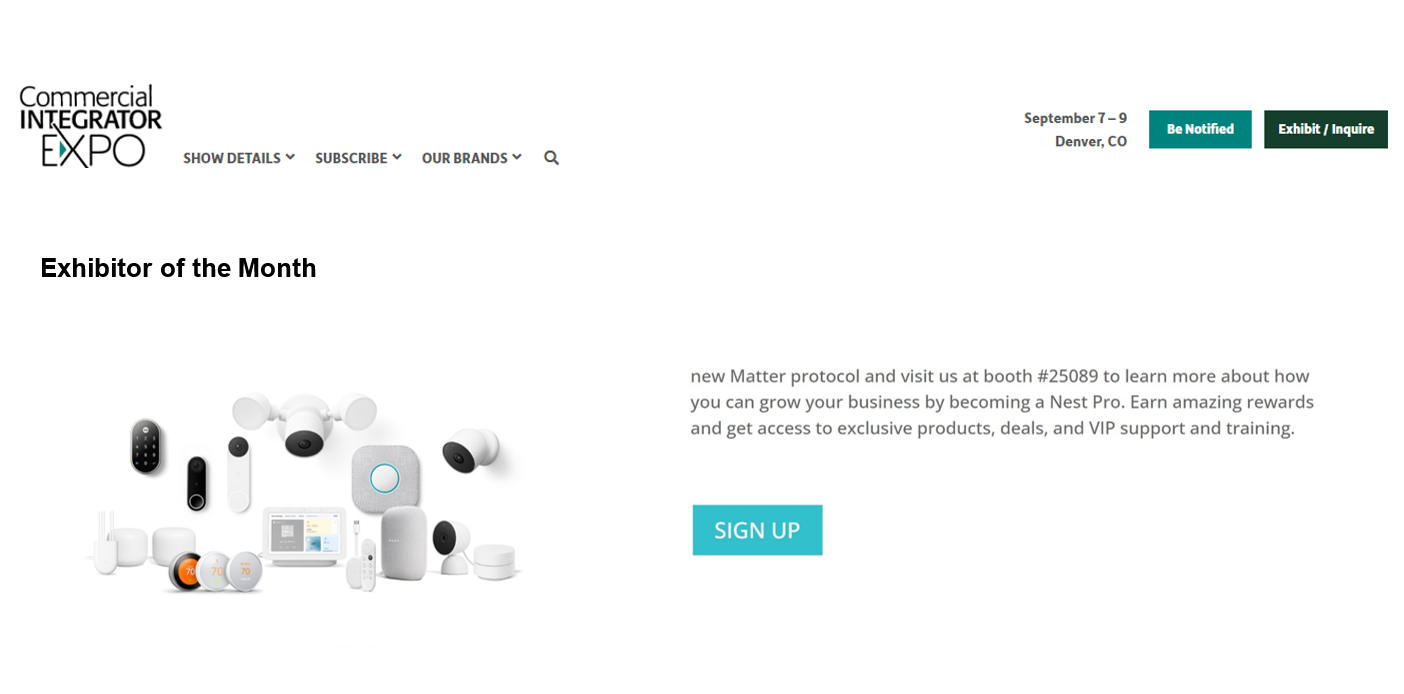Click the September 7 – 9 date text

pos(1075,118)
